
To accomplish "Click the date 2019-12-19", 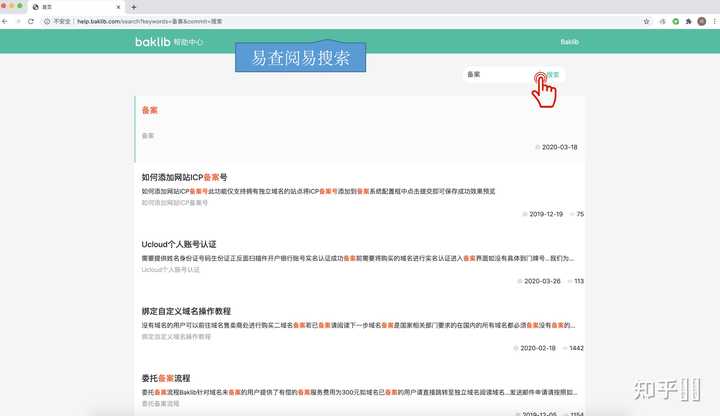I will (x=546, y=214).
